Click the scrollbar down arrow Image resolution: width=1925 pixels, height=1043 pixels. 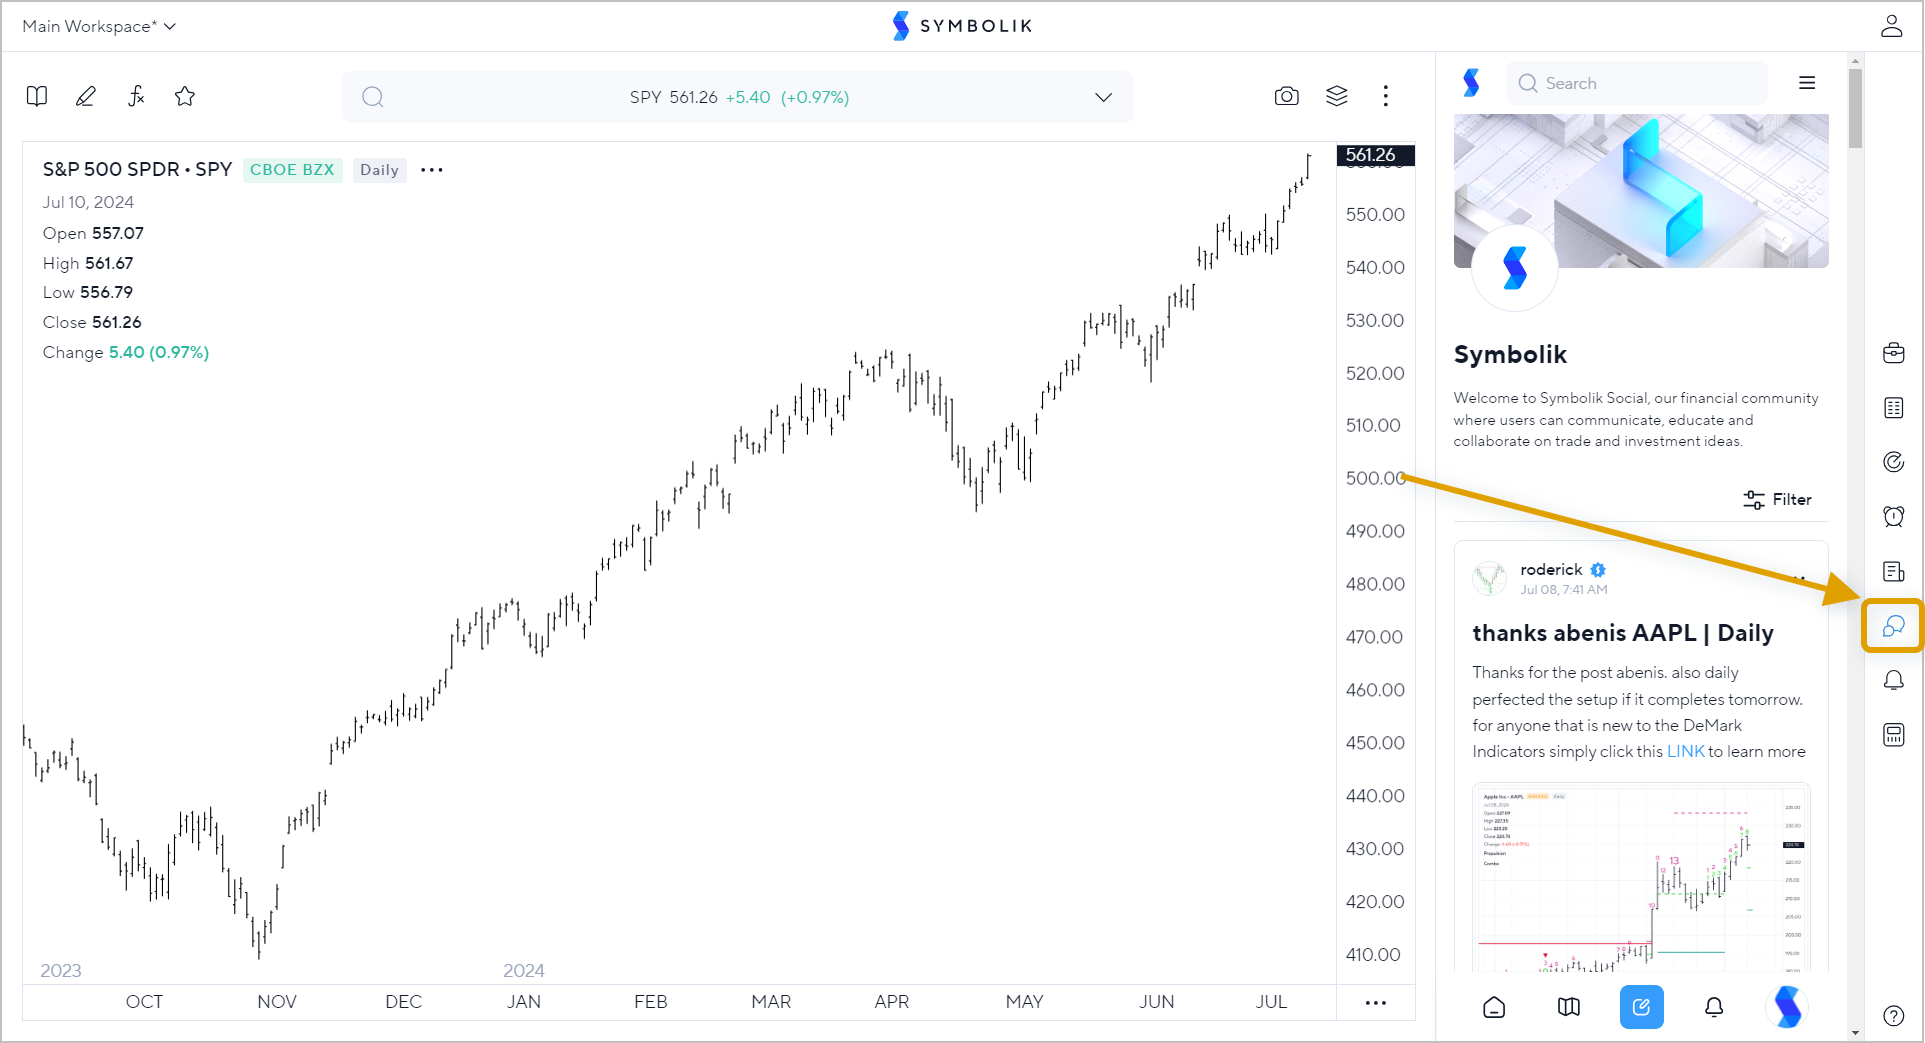click(1855, 1033)
